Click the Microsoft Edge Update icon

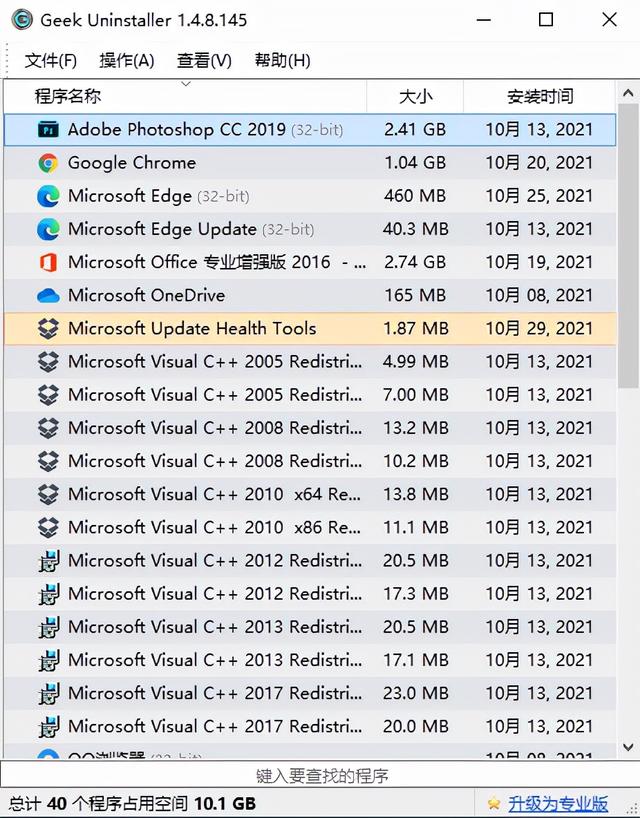click(48, 229)
